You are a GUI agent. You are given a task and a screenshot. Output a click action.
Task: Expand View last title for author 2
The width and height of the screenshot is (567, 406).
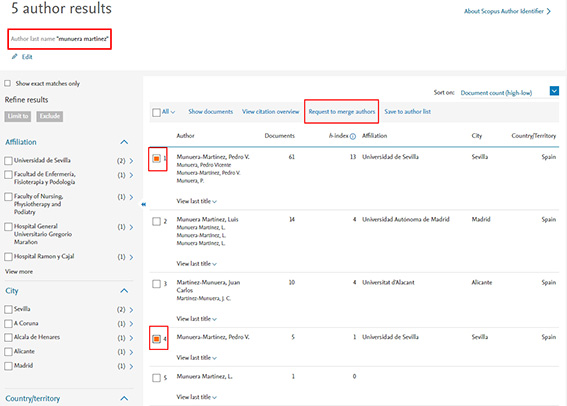pos(196,264)
